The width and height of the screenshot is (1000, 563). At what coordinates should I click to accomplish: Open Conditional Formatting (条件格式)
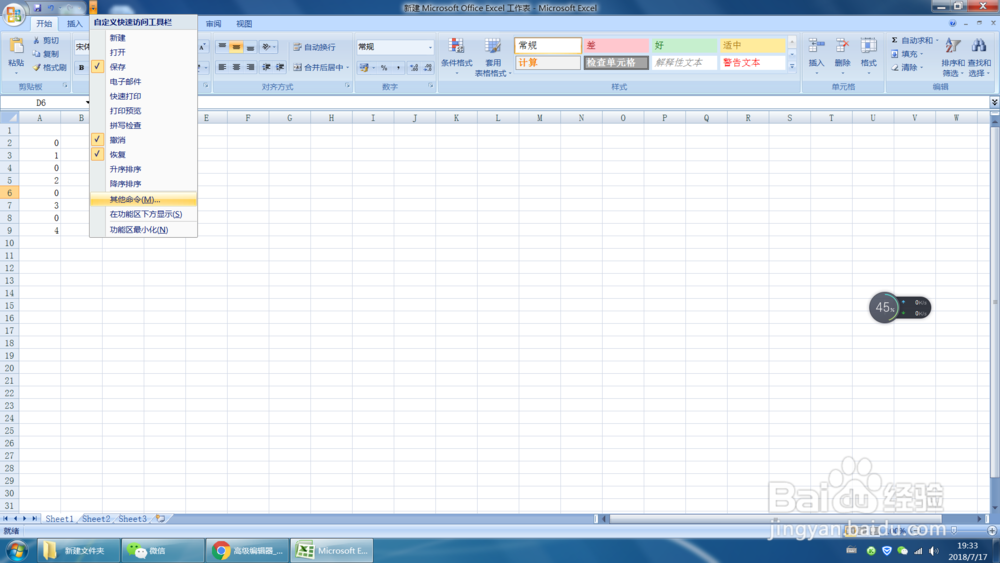click(x=457, y=56)
